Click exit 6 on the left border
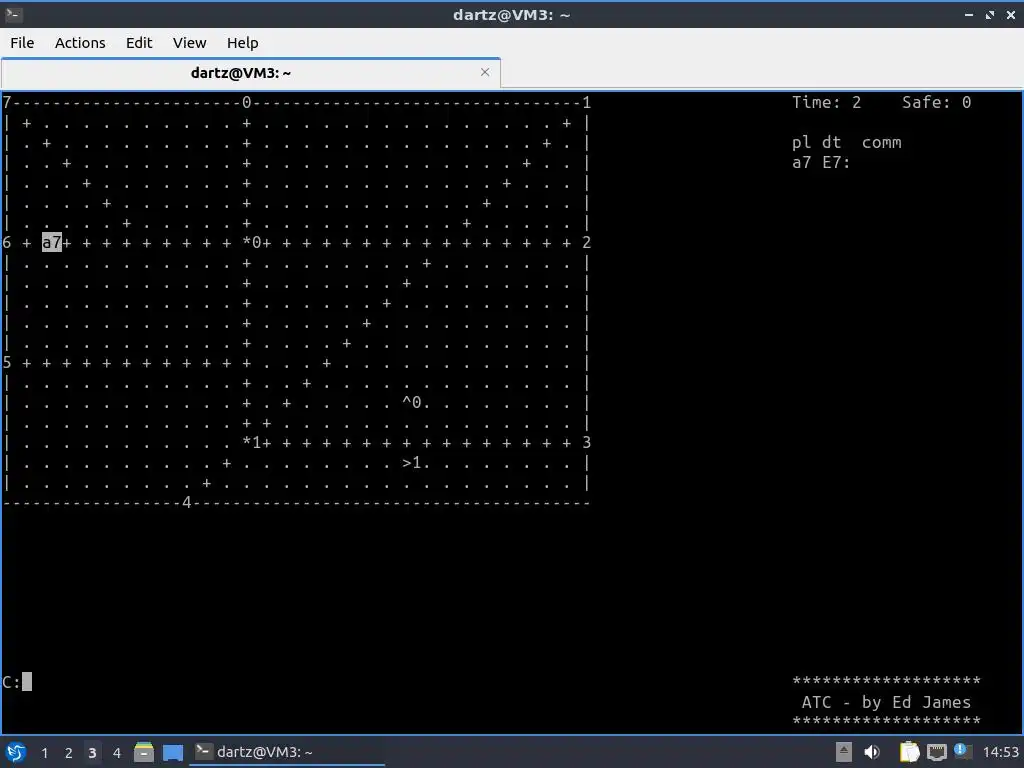 (7, 242)
